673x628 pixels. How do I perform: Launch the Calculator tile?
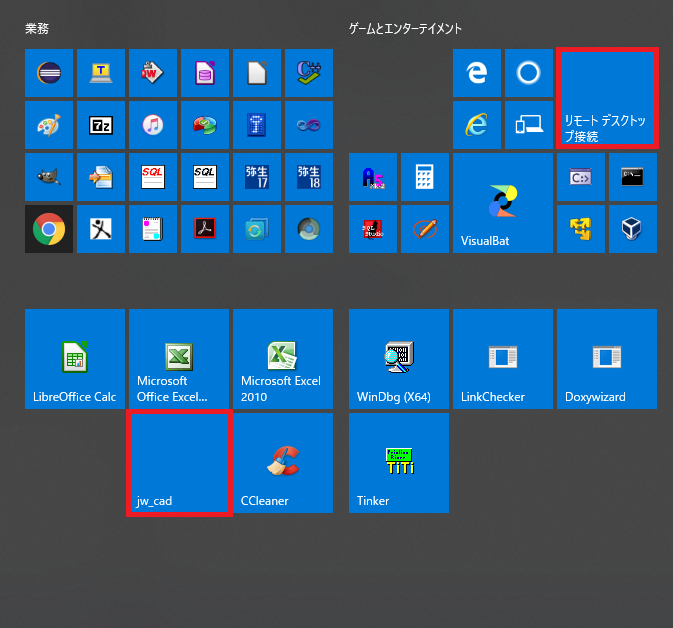425,177
